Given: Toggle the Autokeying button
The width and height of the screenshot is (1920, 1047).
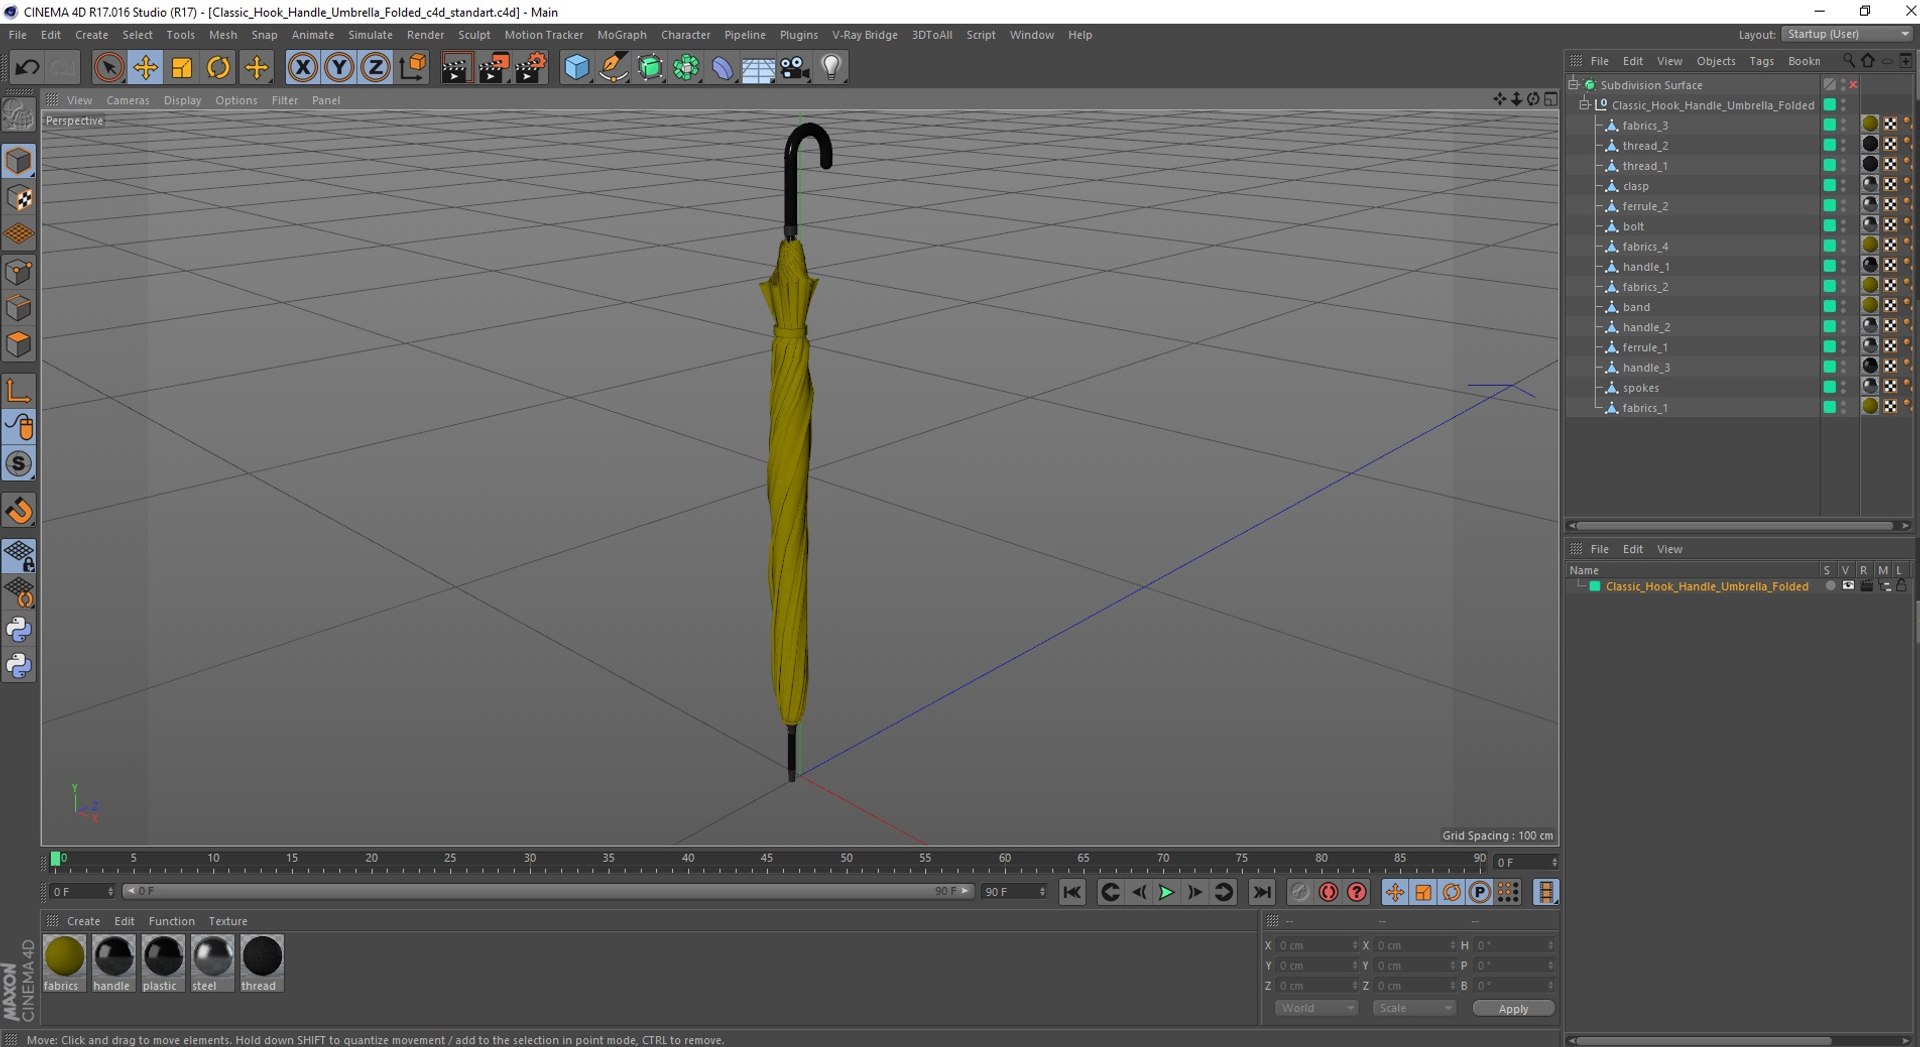Looking at the screenshot, I should click(1328, 892).
